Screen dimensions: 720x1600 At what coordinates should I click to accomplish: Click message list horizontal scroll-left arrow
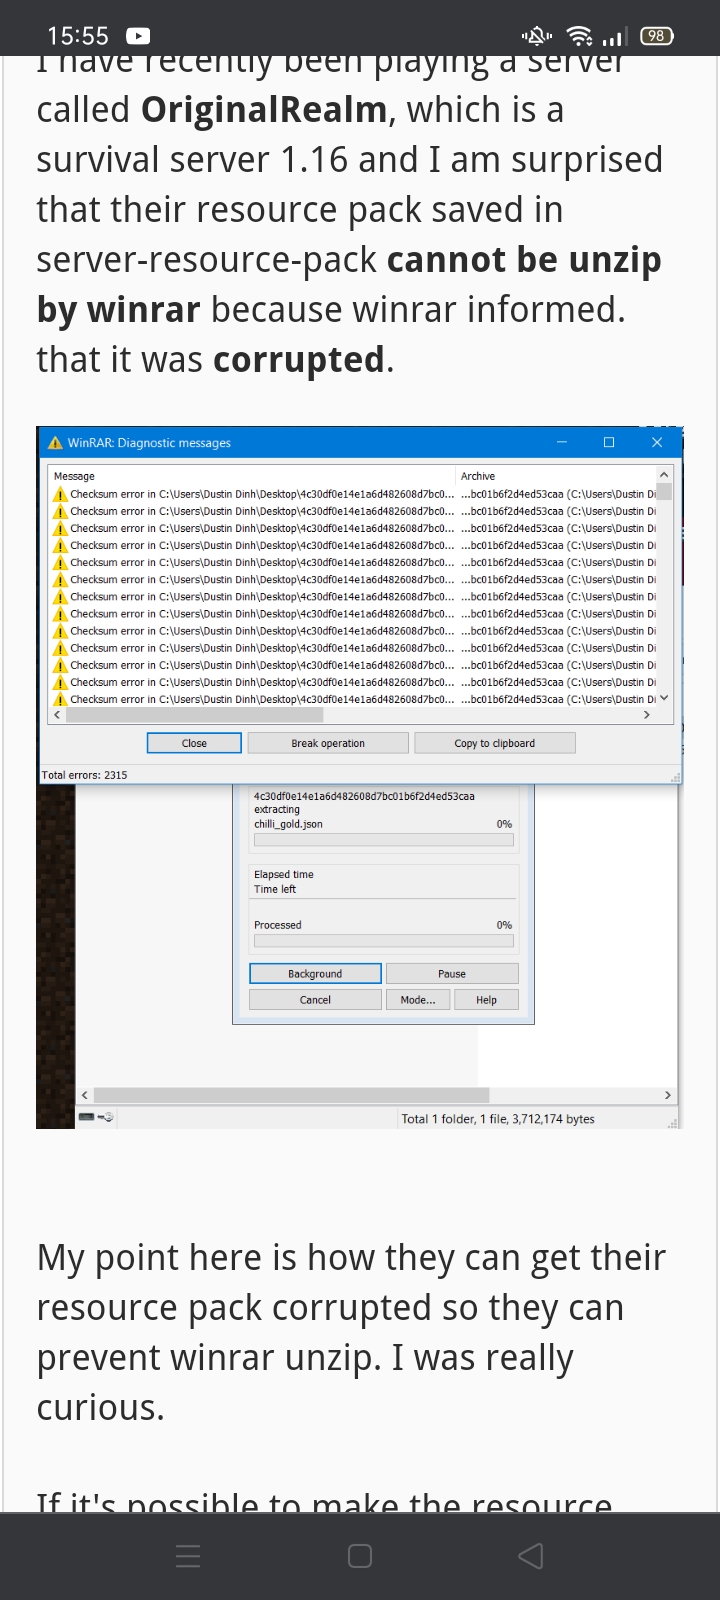click(x=57, y=715)
